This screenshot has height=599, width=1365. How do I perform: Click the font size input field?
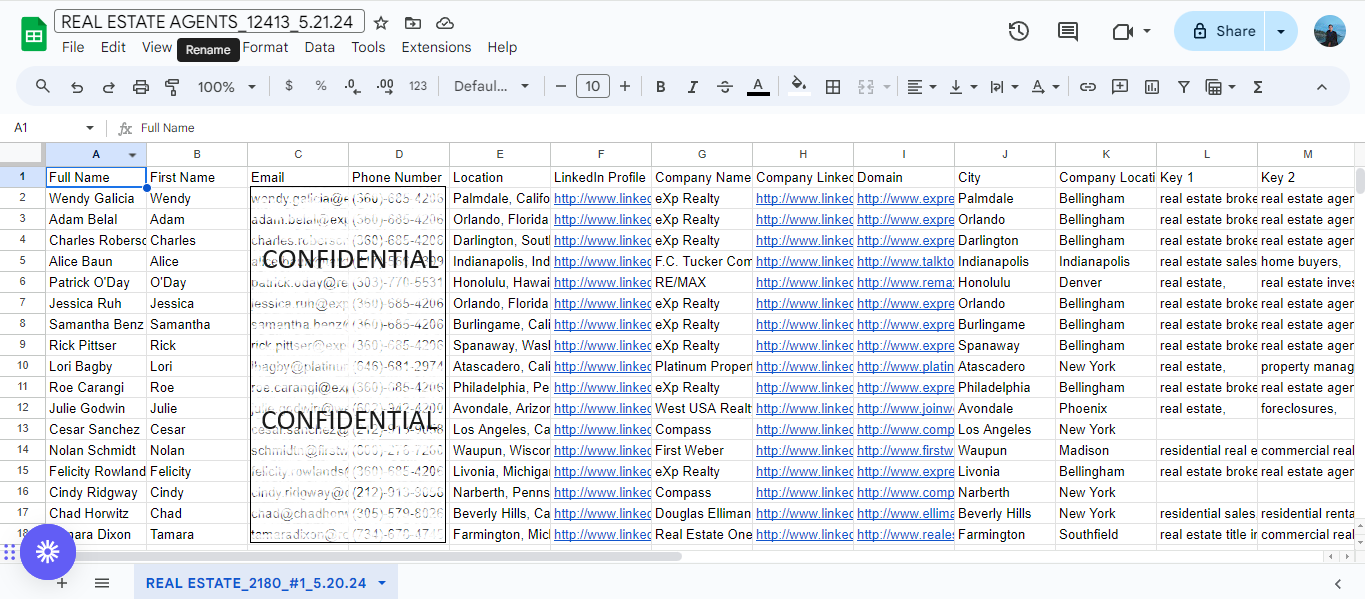click(592, 87)
